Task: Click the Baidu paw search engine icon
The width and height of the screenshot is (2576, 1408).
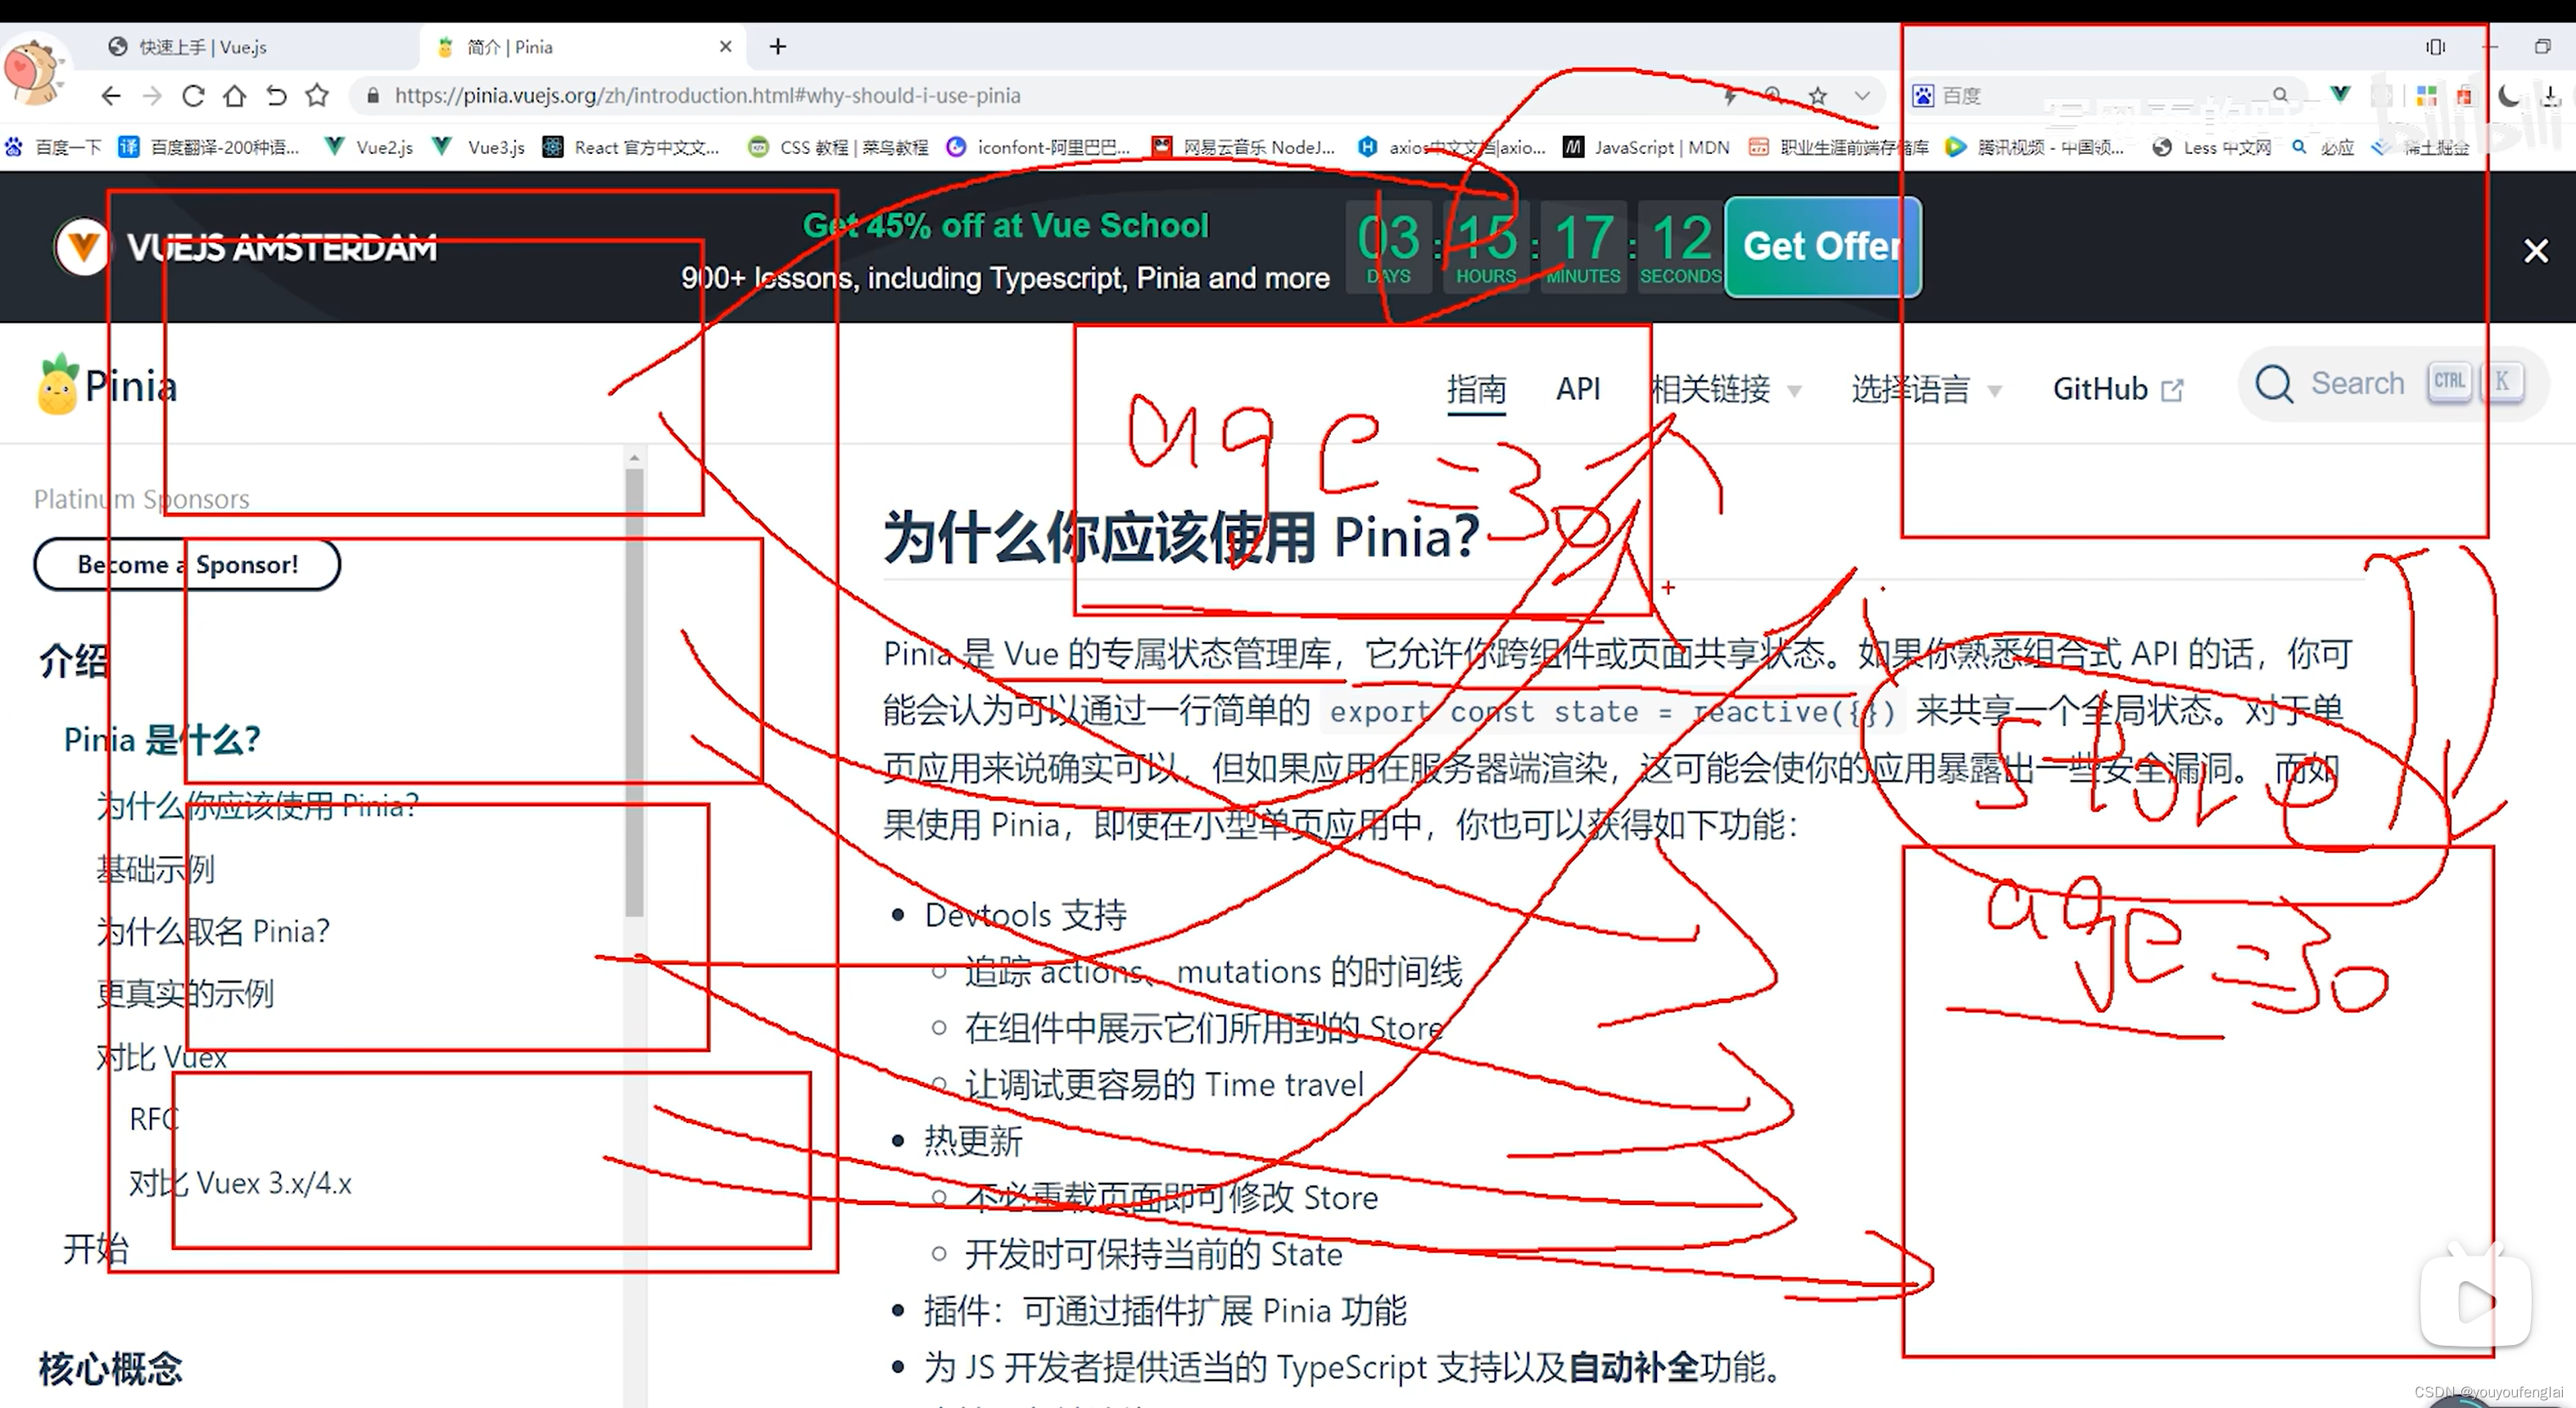Action: [1923, 96]
